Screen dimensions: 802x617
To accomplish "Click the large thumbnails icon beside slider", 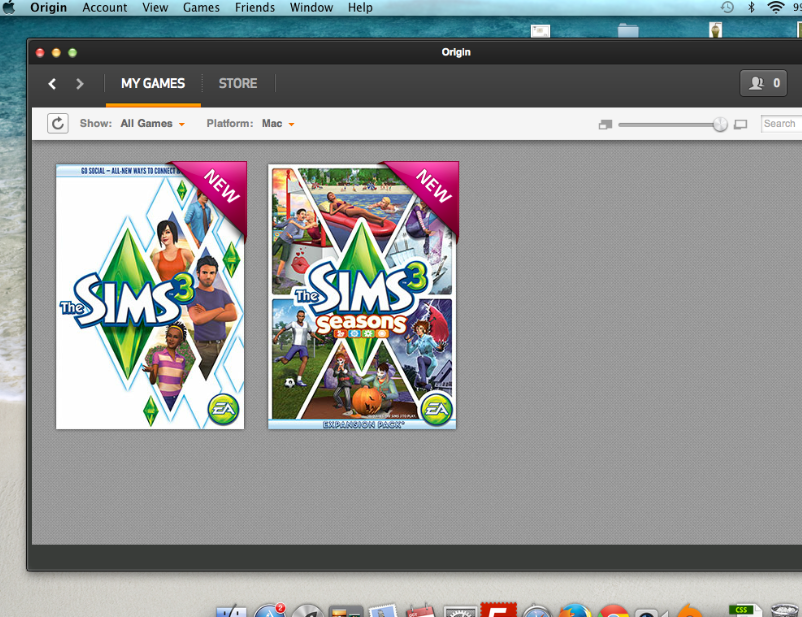I will pyautogui.click(x=740, y=124).
